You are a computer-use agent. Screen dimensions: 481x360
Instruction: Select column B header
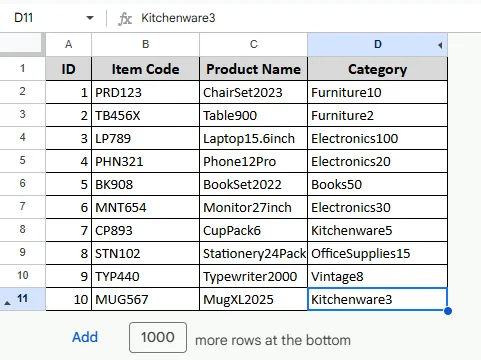[x=146, y=44]
